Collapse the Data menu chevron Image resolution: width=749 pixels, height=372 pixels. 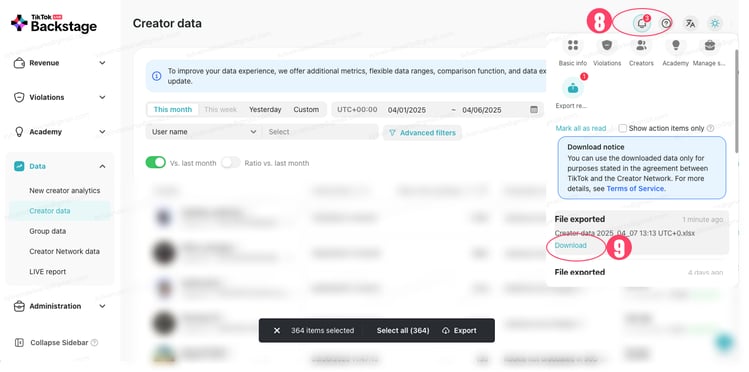pos(102,166)
